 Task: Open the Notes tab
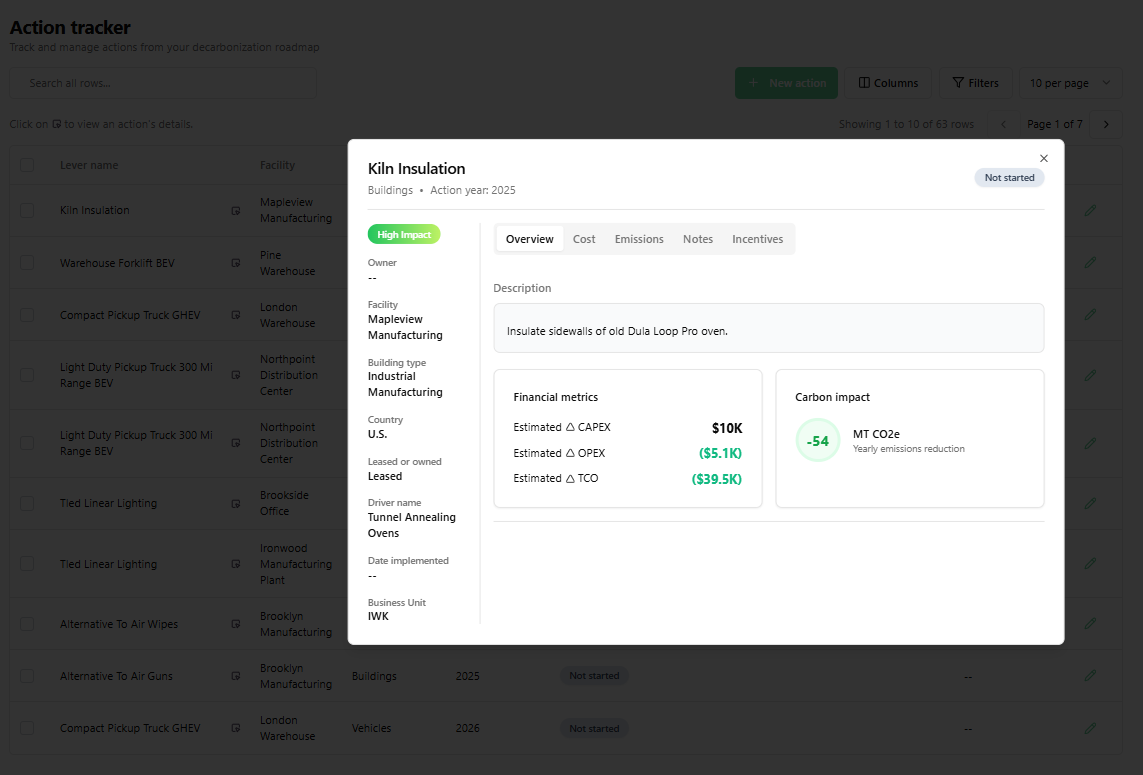click(x=698, y=239)
